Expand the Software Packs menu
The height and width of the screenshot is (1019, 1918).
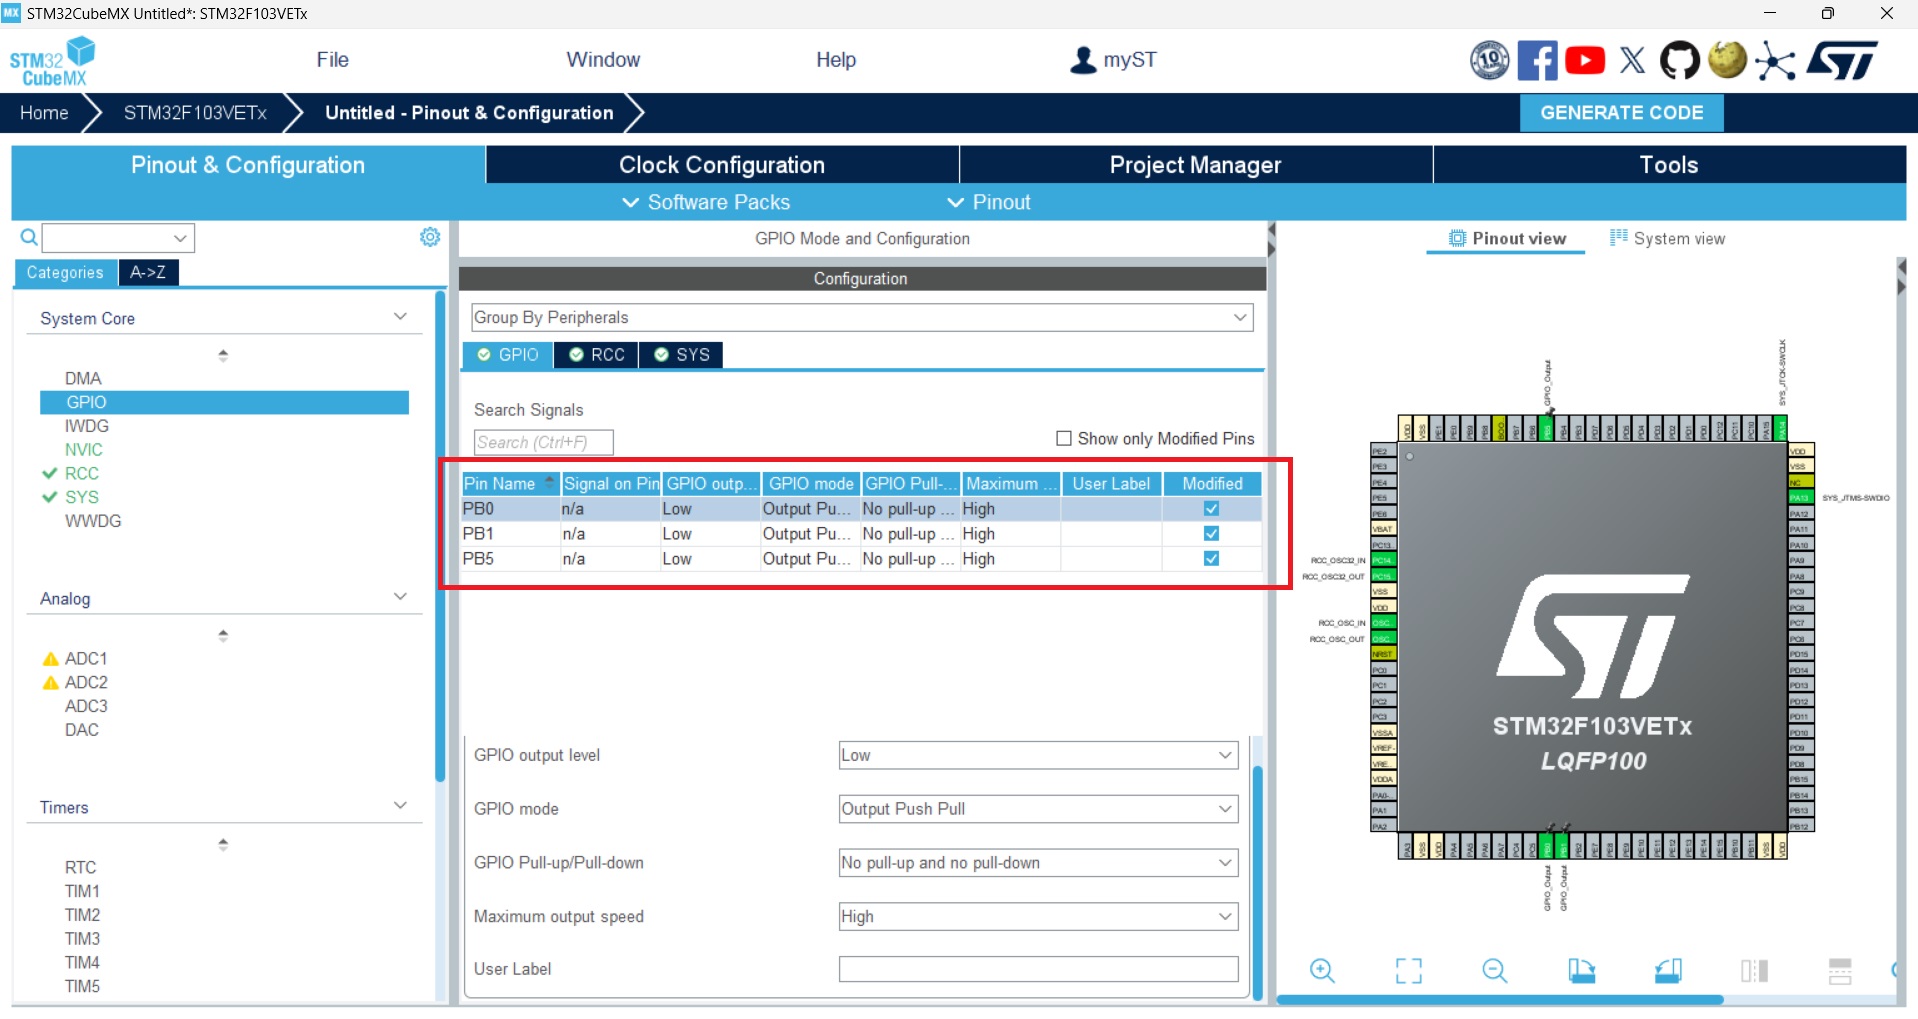click(706, 202)
